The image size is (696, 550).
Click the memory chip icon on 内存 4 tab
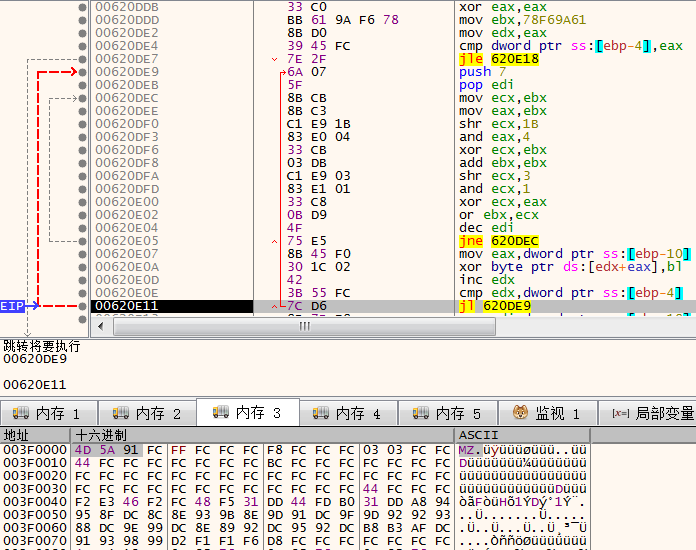(321, 413)
